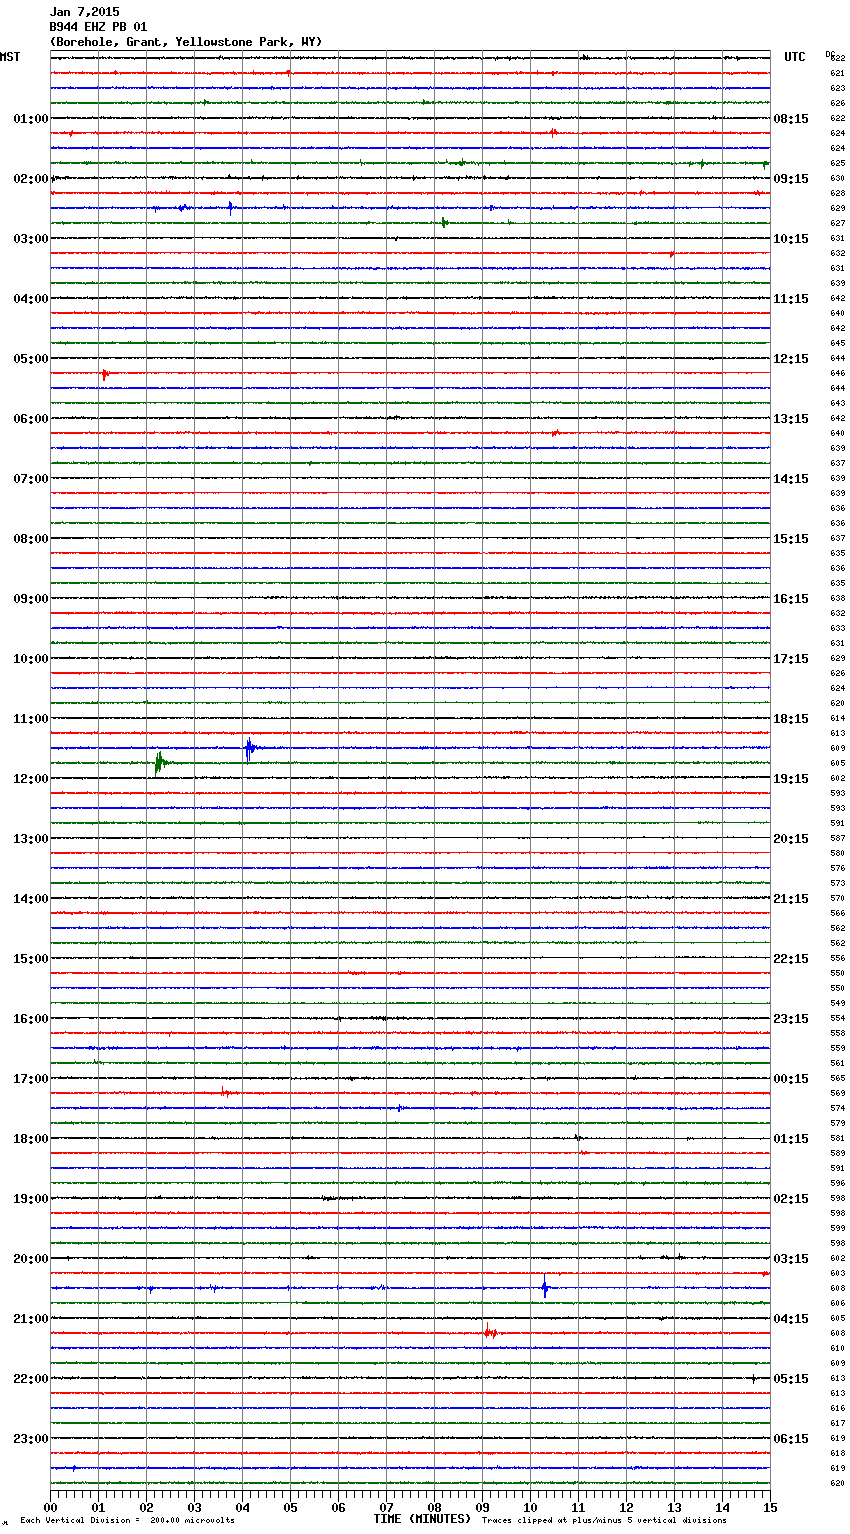
Task: Select the station code "B944 EHZ PB 01"
Action: [98, 27]
